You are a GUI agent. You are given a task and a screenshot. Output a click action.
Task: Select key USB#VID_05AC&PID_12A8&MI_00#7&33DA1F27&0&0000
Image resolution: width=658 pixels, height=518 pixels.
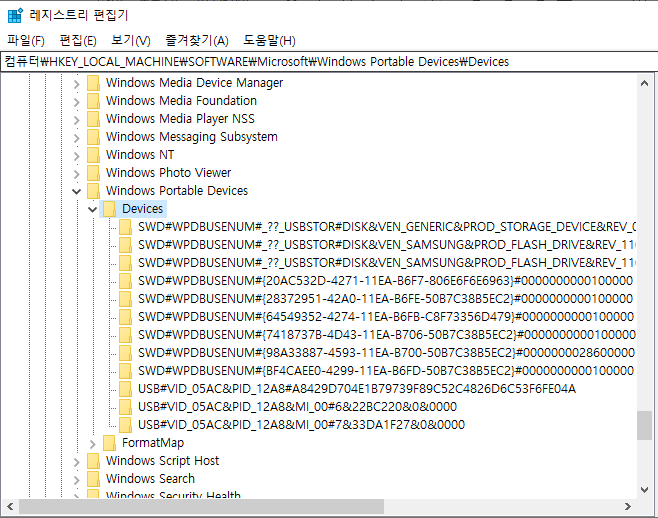301,425
